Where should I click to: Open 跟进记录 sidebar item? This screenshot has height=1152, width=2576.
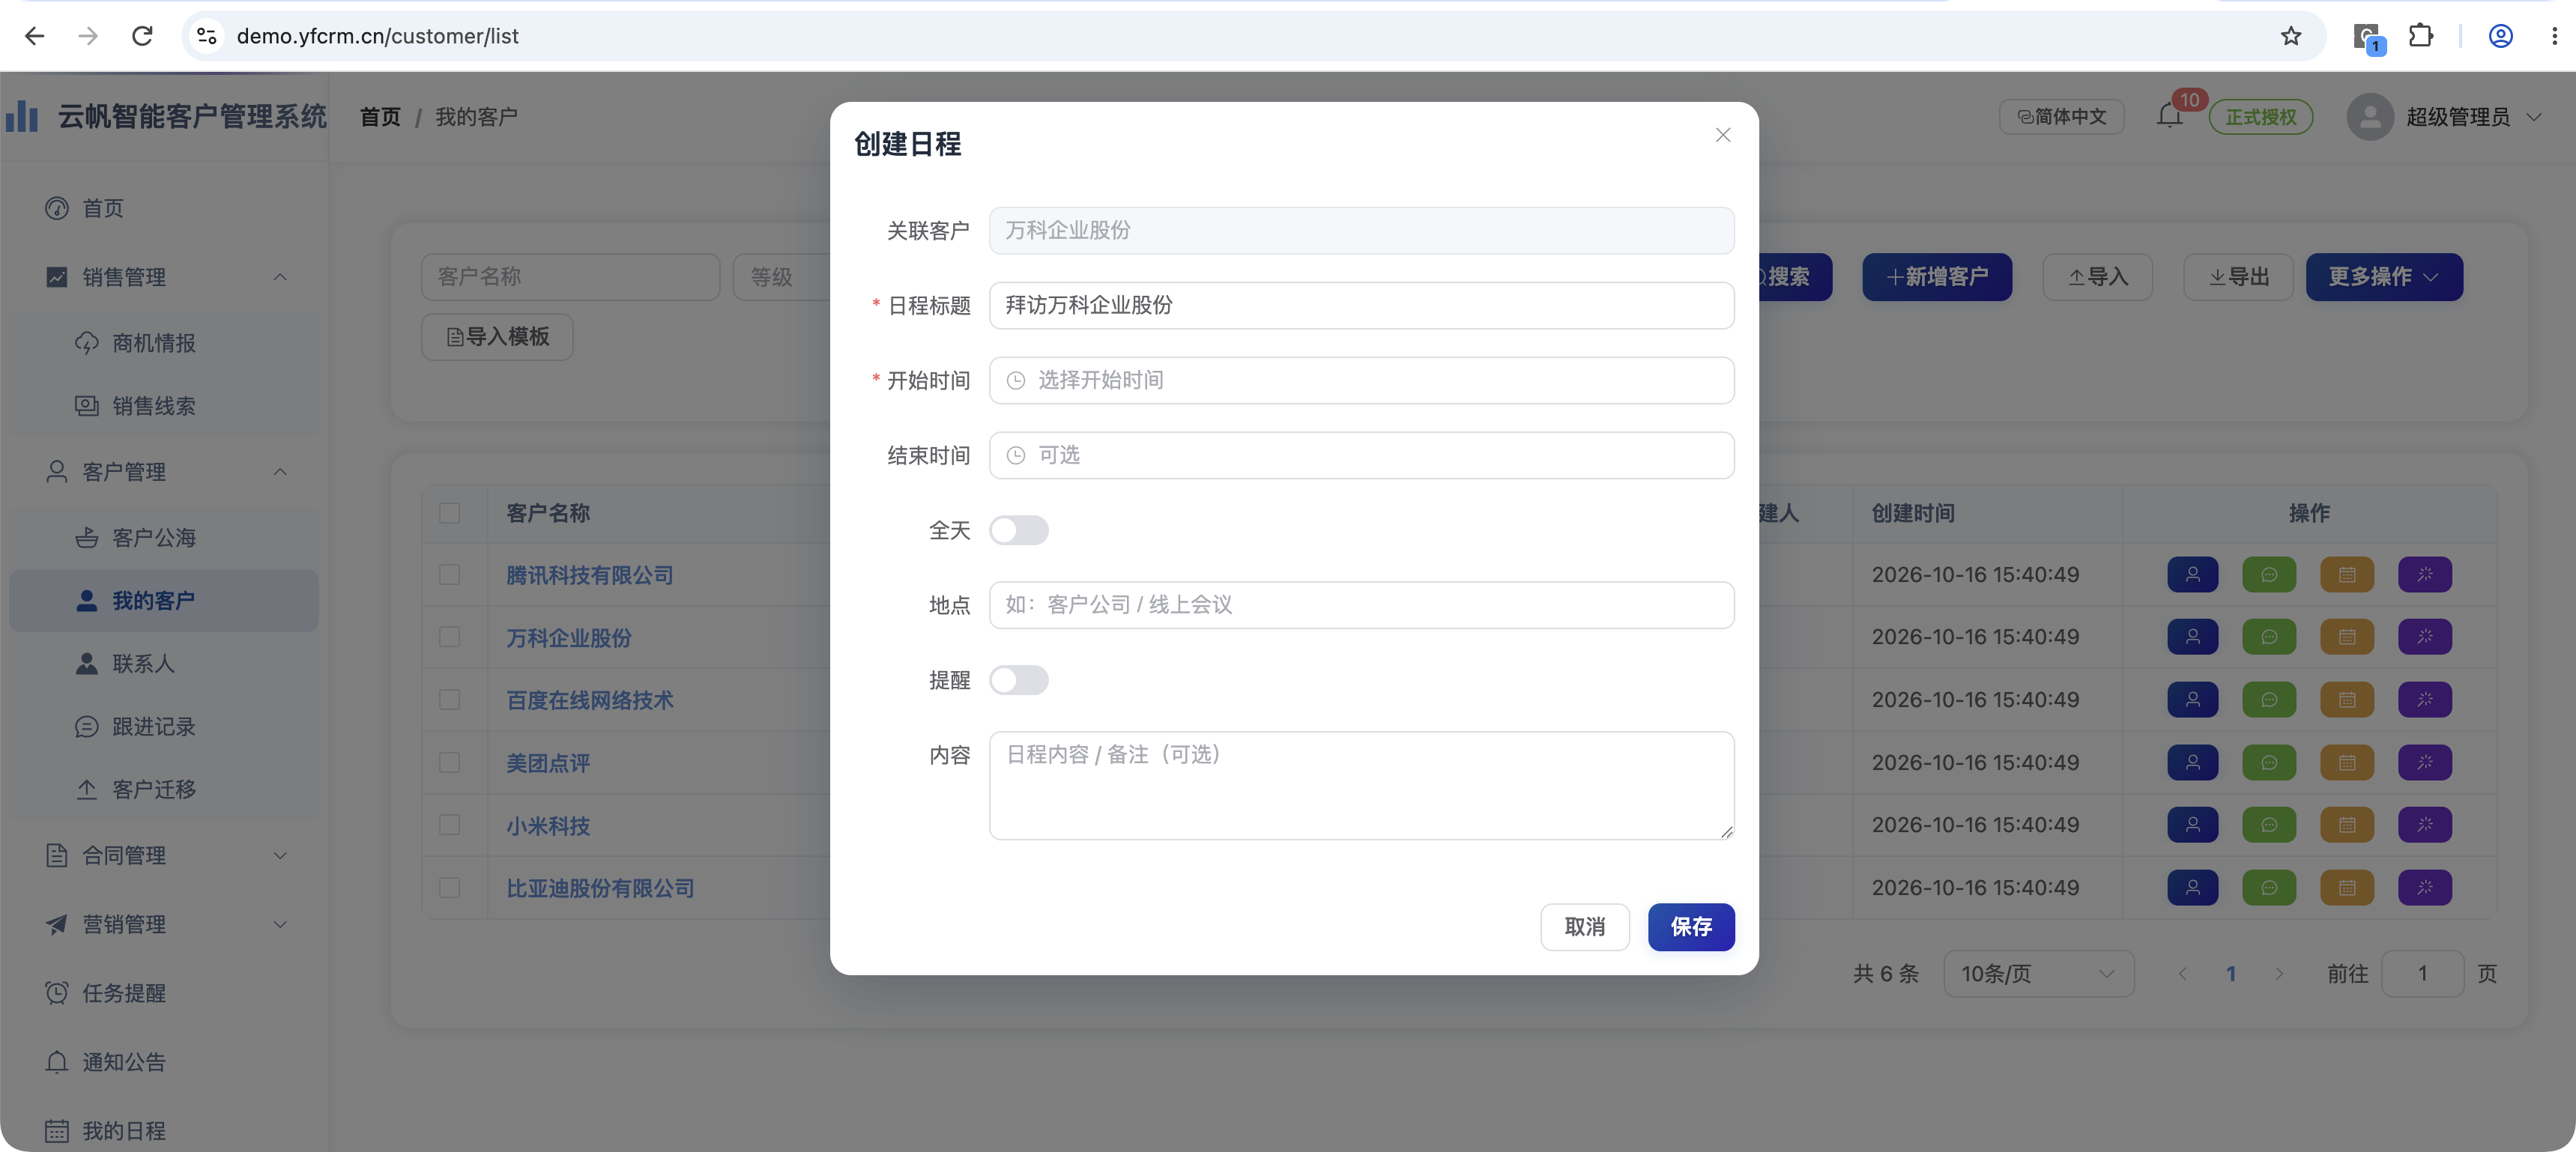tap(165, 726)
